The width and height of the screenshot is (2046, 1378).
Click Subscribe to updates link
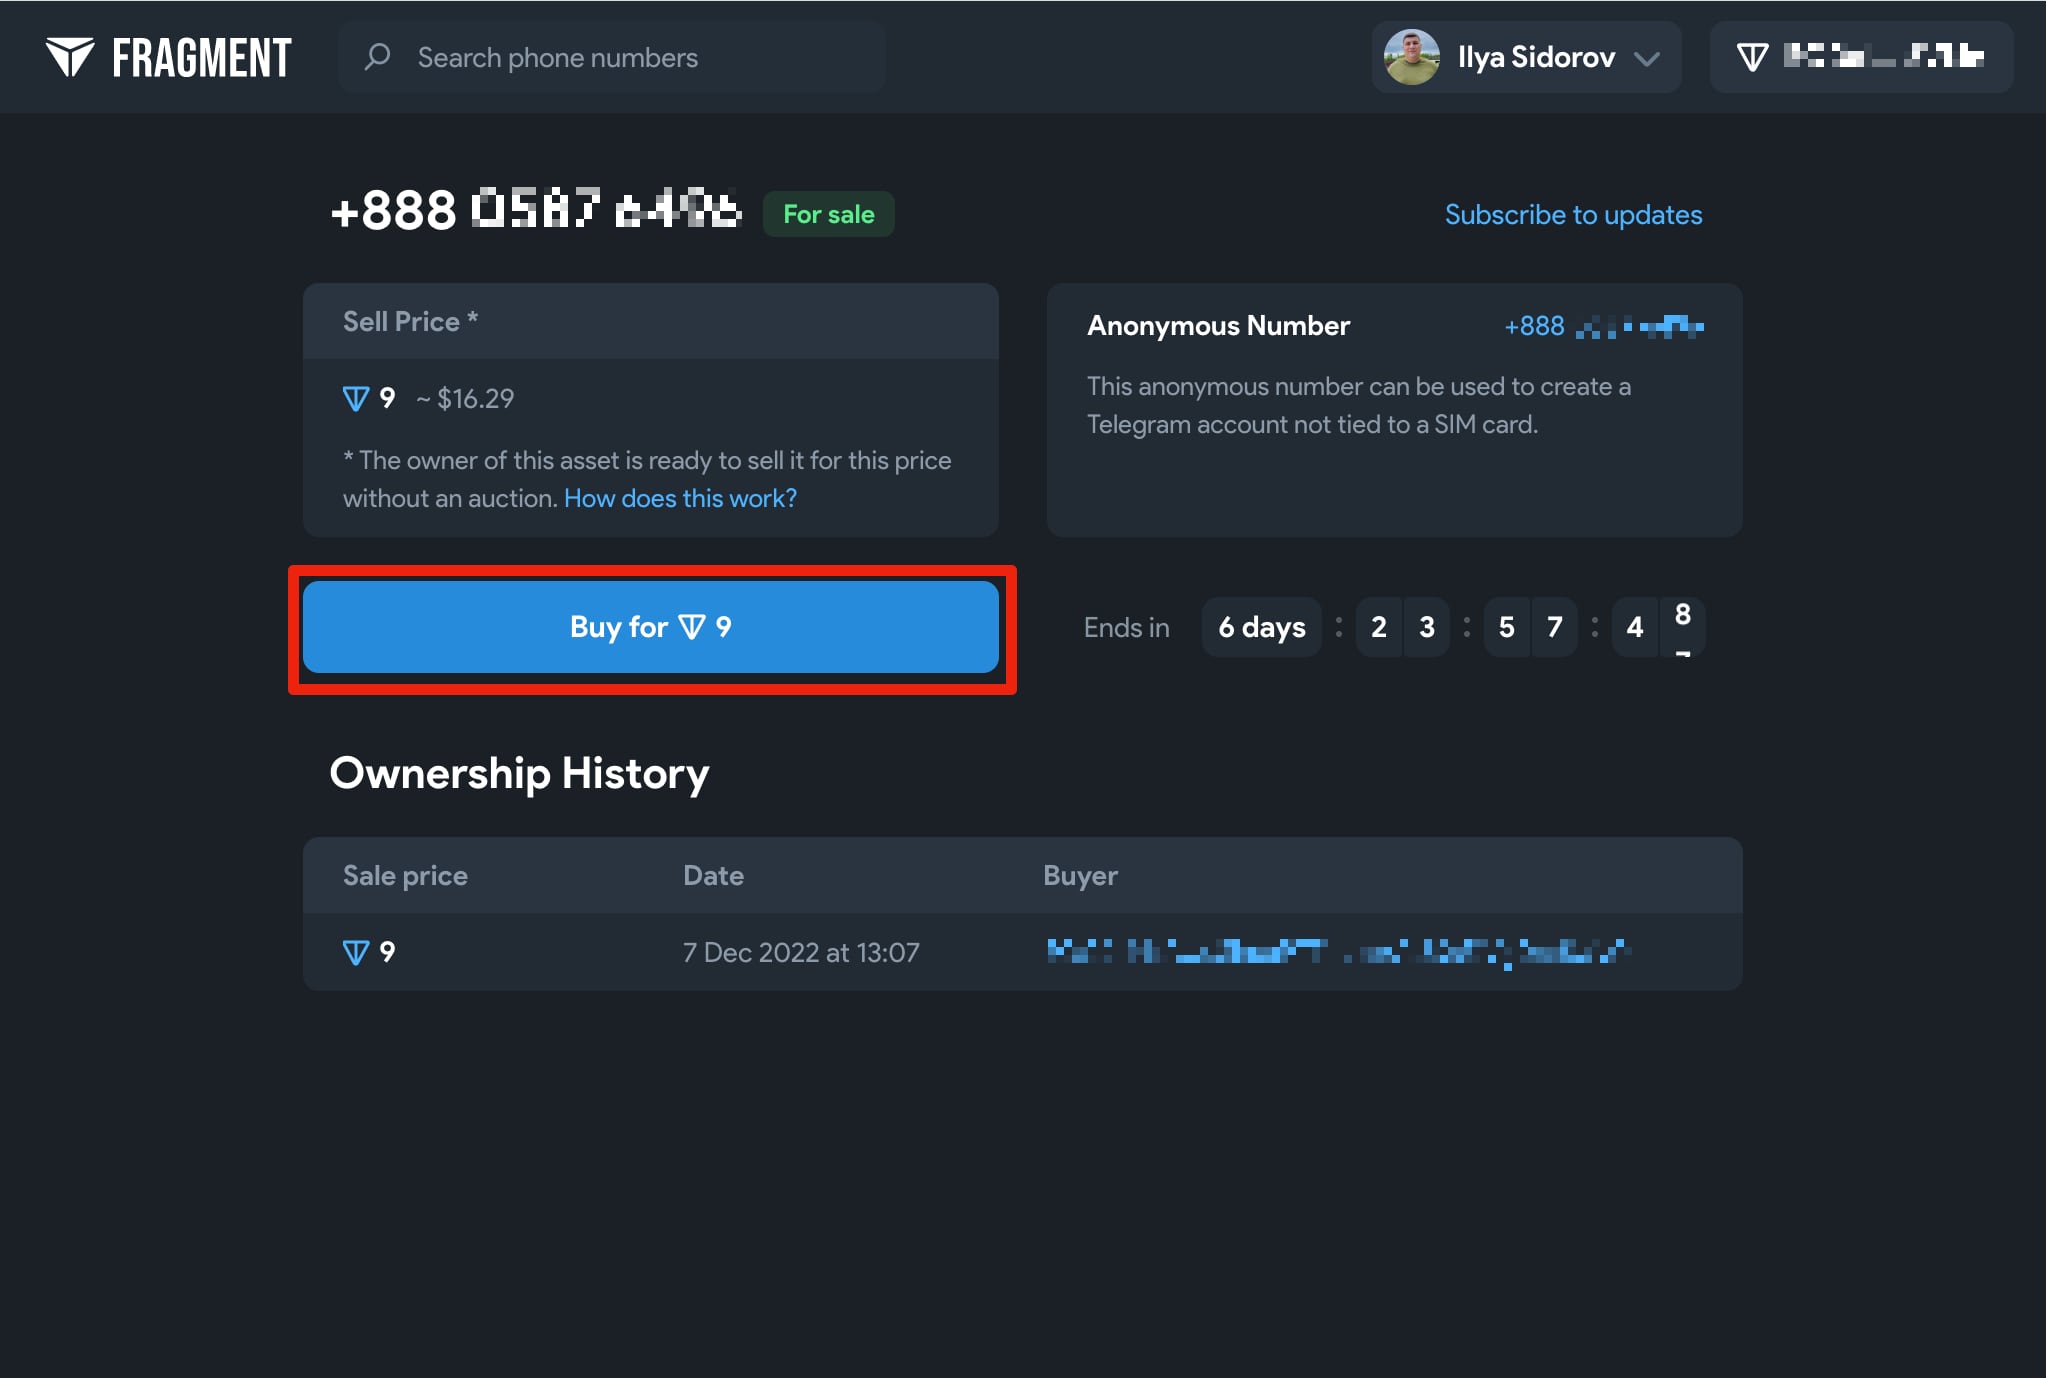point(1573,214)
